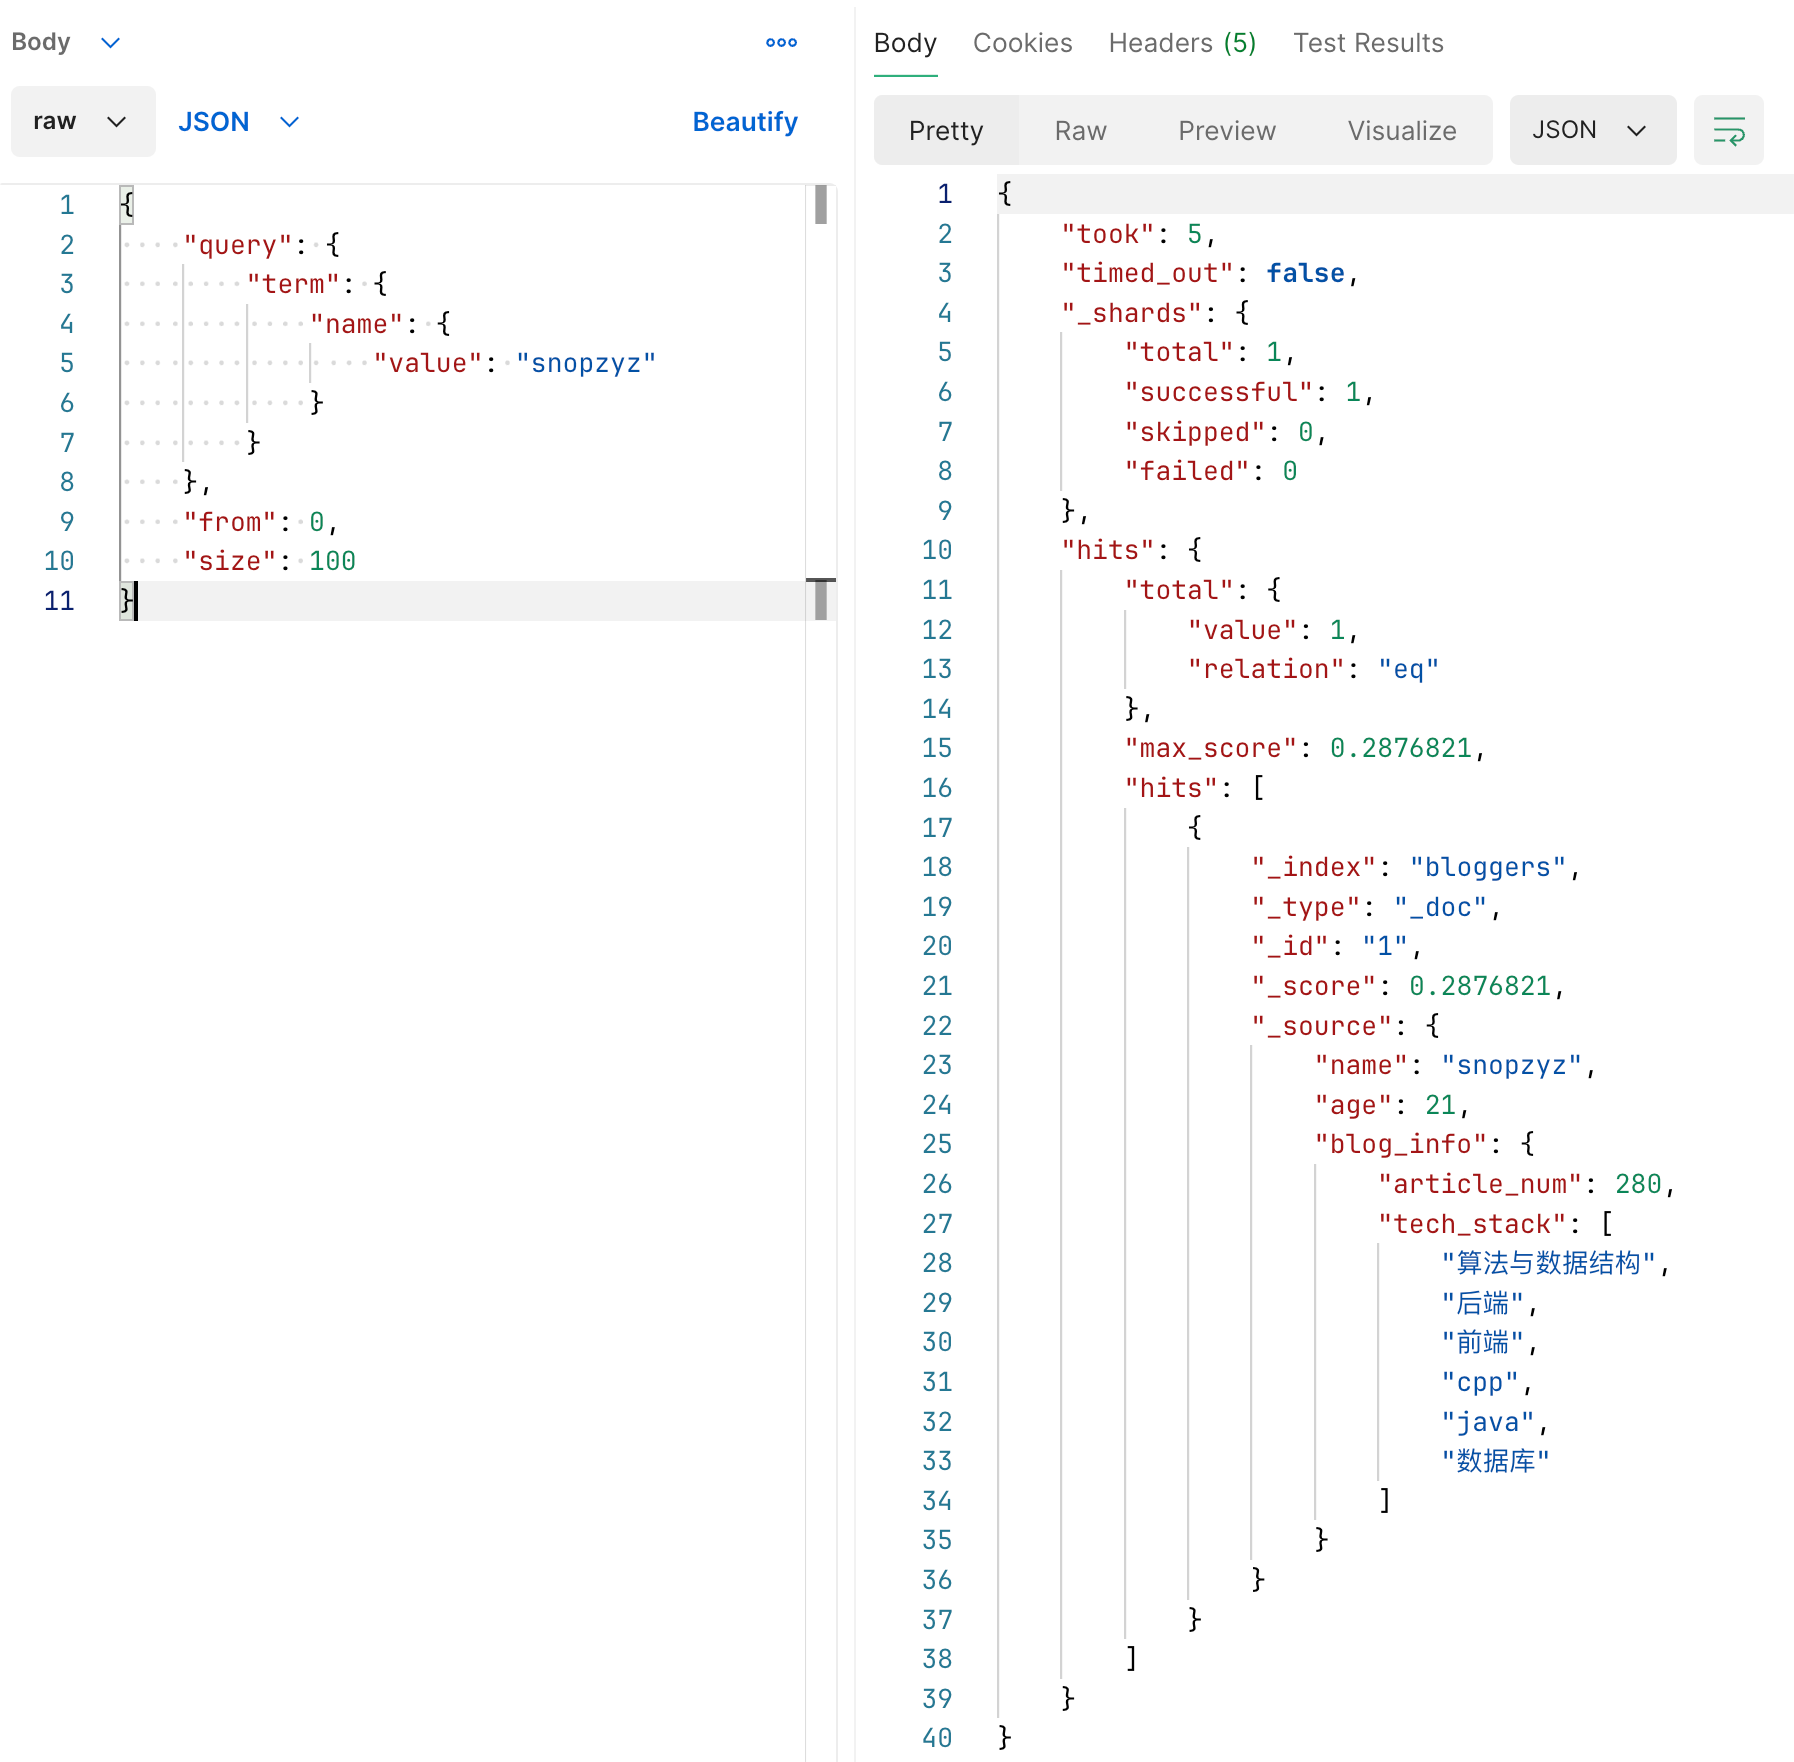The width and height of the screenshot is (1794, 1762).
Task: Click the request editor scrollbar thumb
Action: (x=821, y=204)
